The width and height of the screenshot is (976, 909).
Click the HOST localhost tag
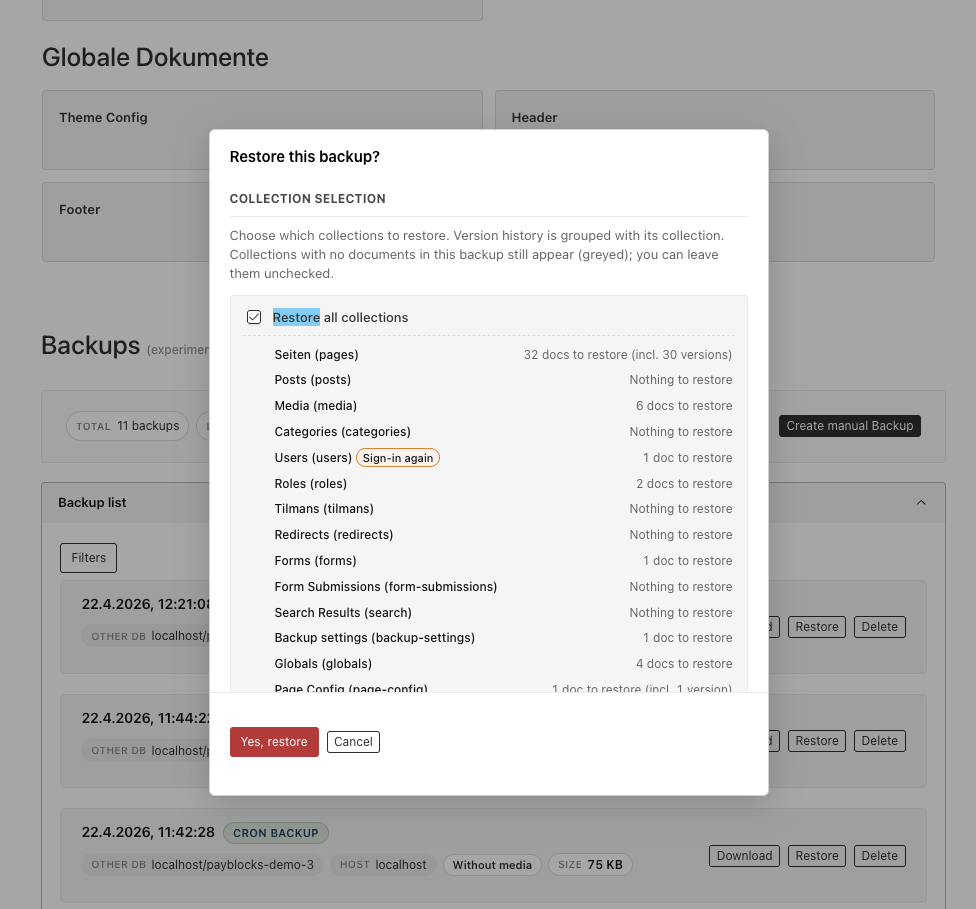coord(383,865)
